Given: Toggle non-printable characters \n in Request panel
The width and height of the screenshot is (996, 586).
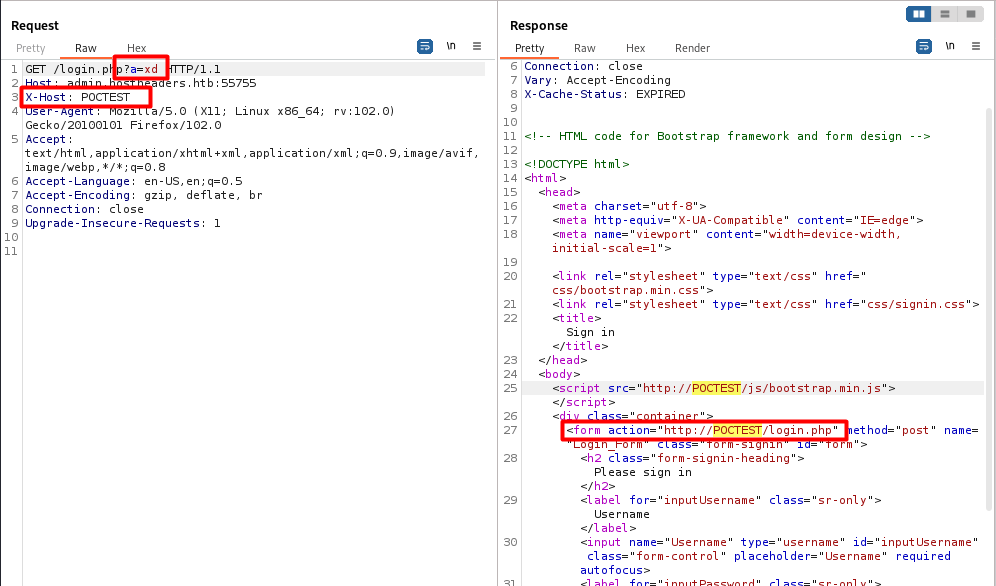Looking at the screenshot, I should 451,46.
